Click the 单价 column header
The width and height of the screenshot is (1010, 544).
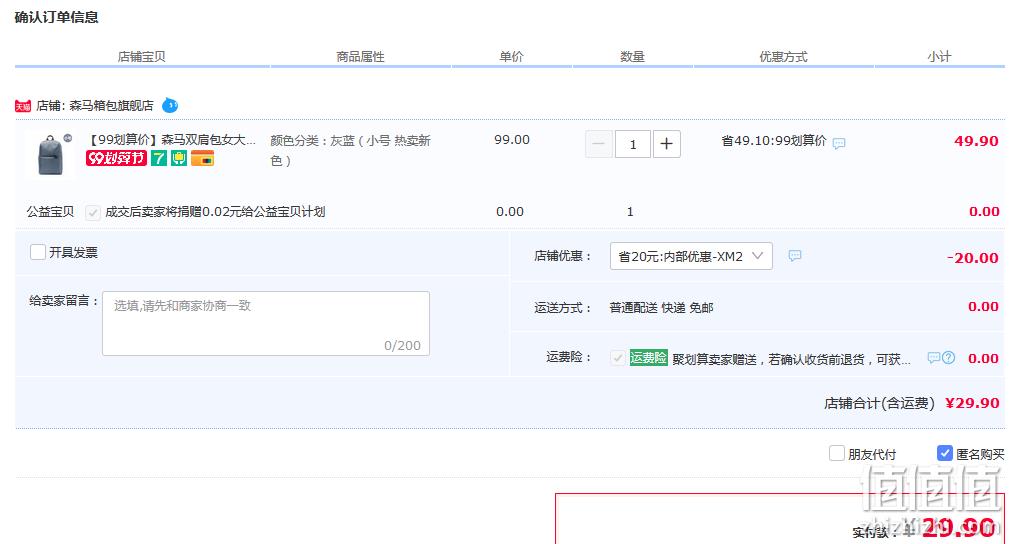pyautogui.click(x=511, y=57)
